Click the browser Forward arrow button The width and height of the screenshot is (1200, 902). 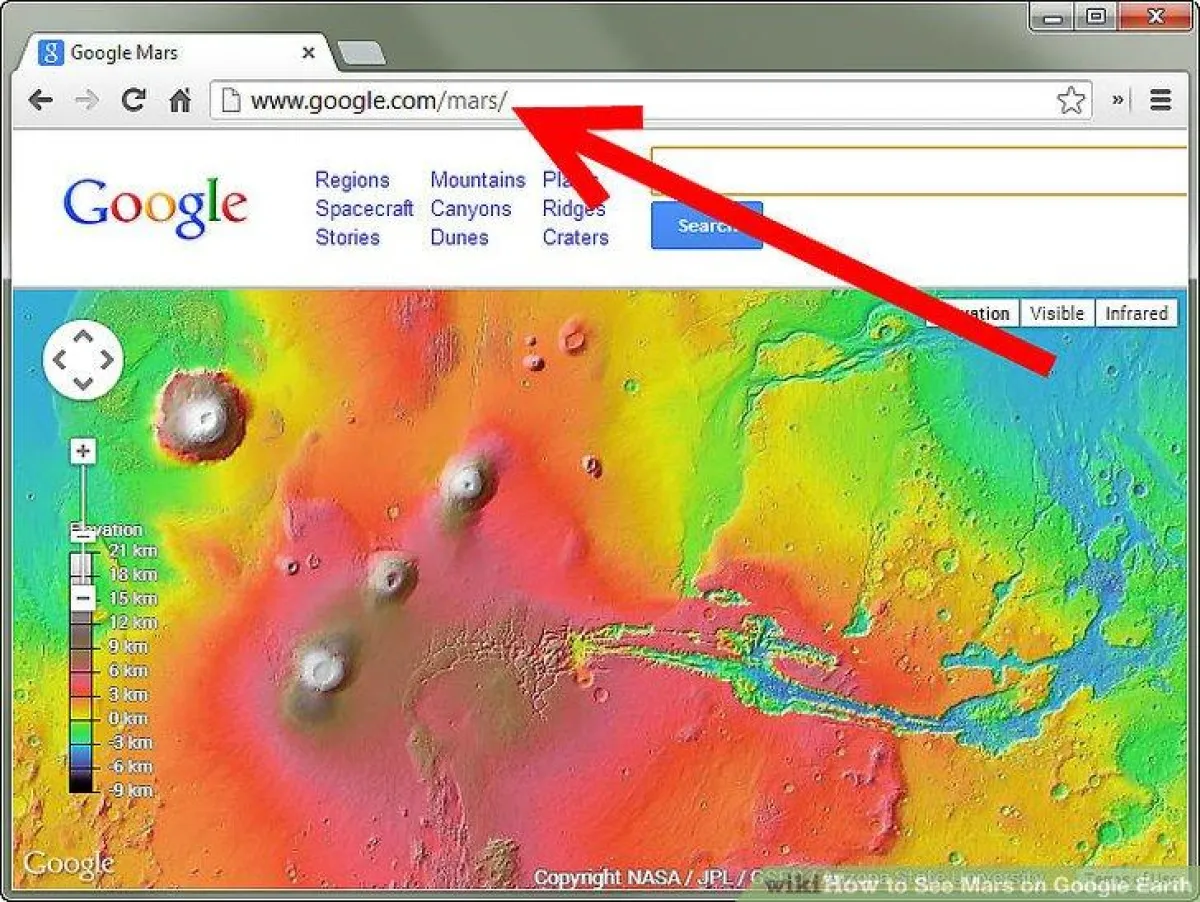(x=87, y=100)
